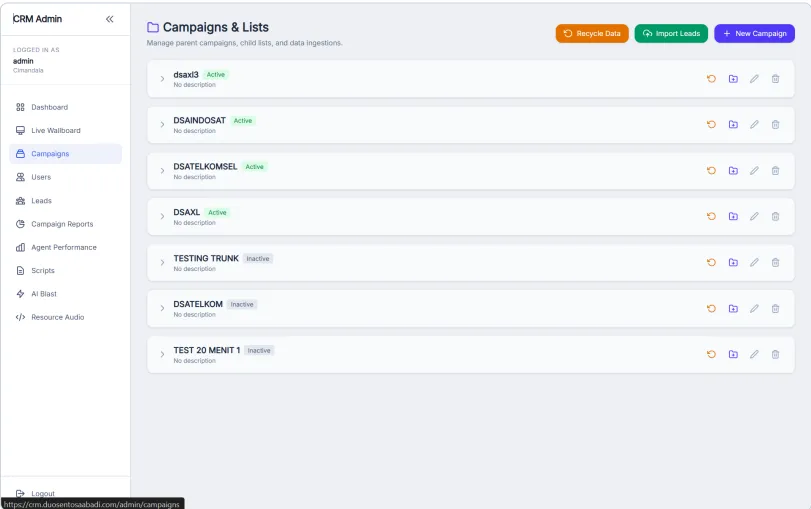Delete the DSATELKOM campaign

tap(775, 308)
